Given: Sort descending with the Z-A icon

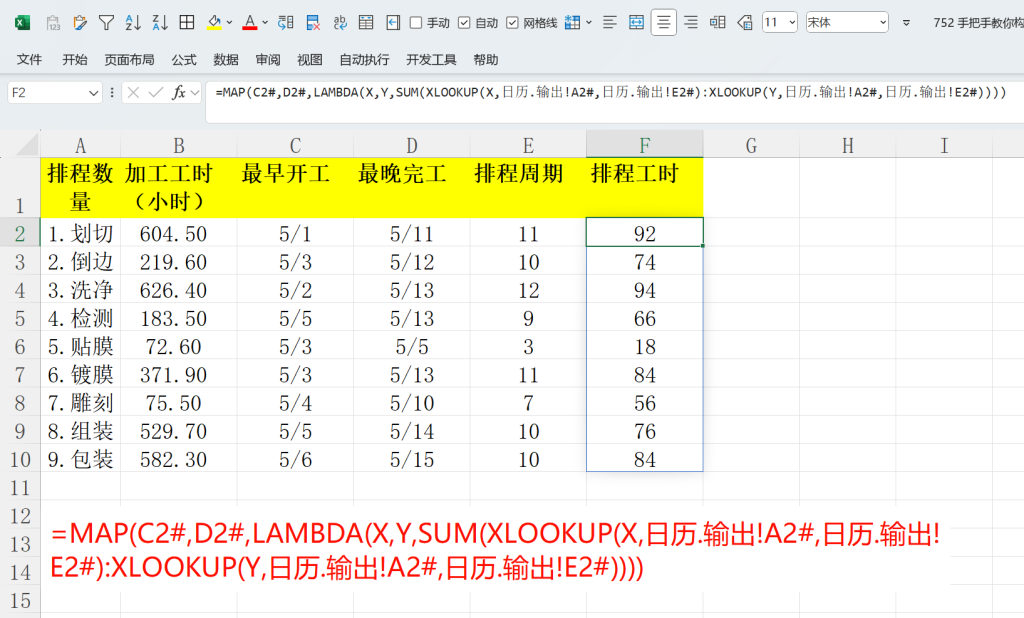Looking at the screenshot, I should [159, 23].
